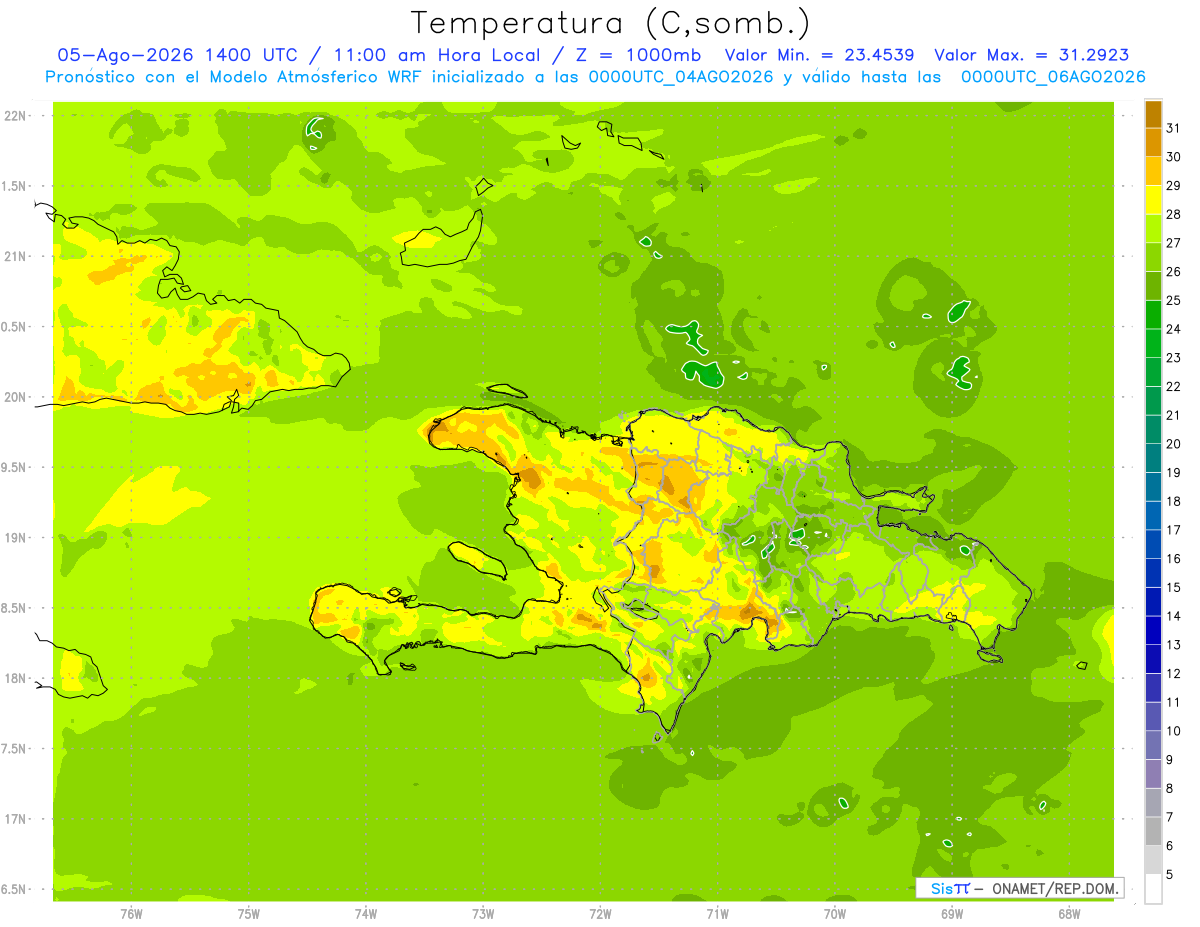Click the legend color band between 29 and 30

[1153, 171]
